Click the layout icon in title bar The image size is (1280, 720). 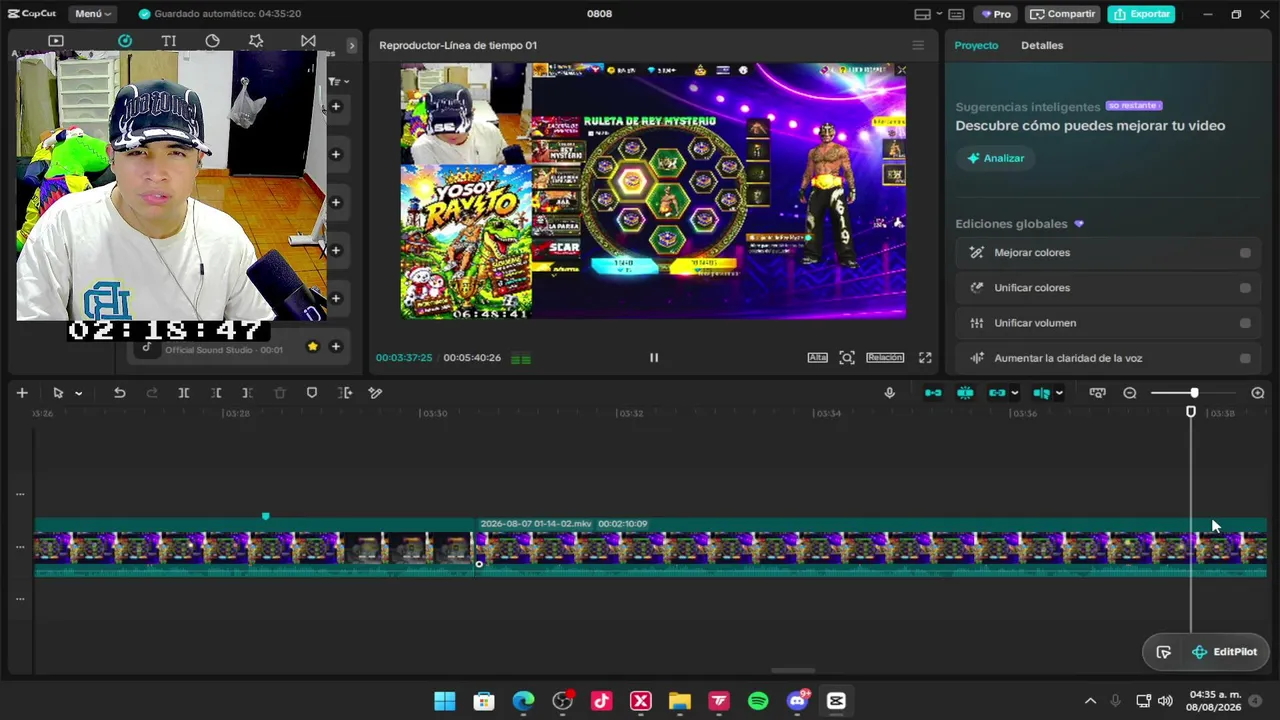coord(922,14)
